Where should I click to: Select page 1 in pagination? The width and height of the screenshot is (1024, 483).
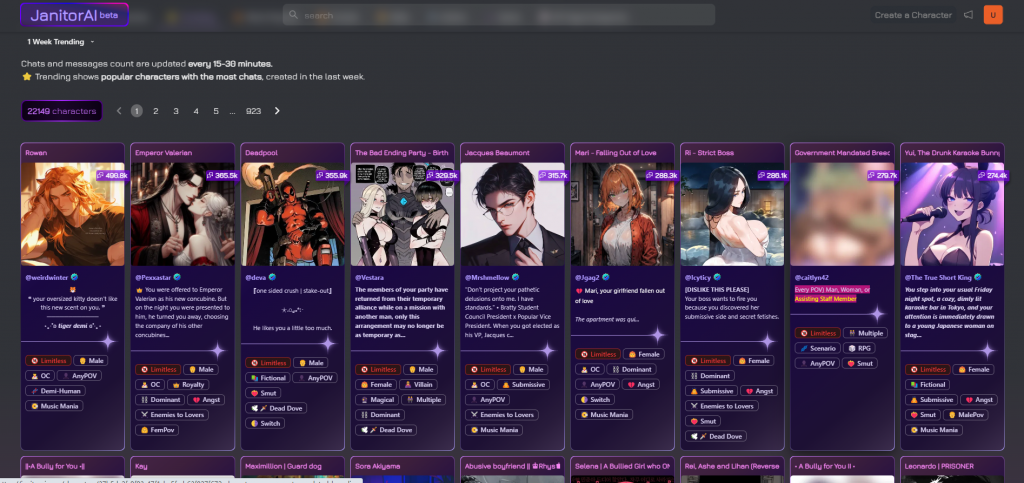point(136,111)
